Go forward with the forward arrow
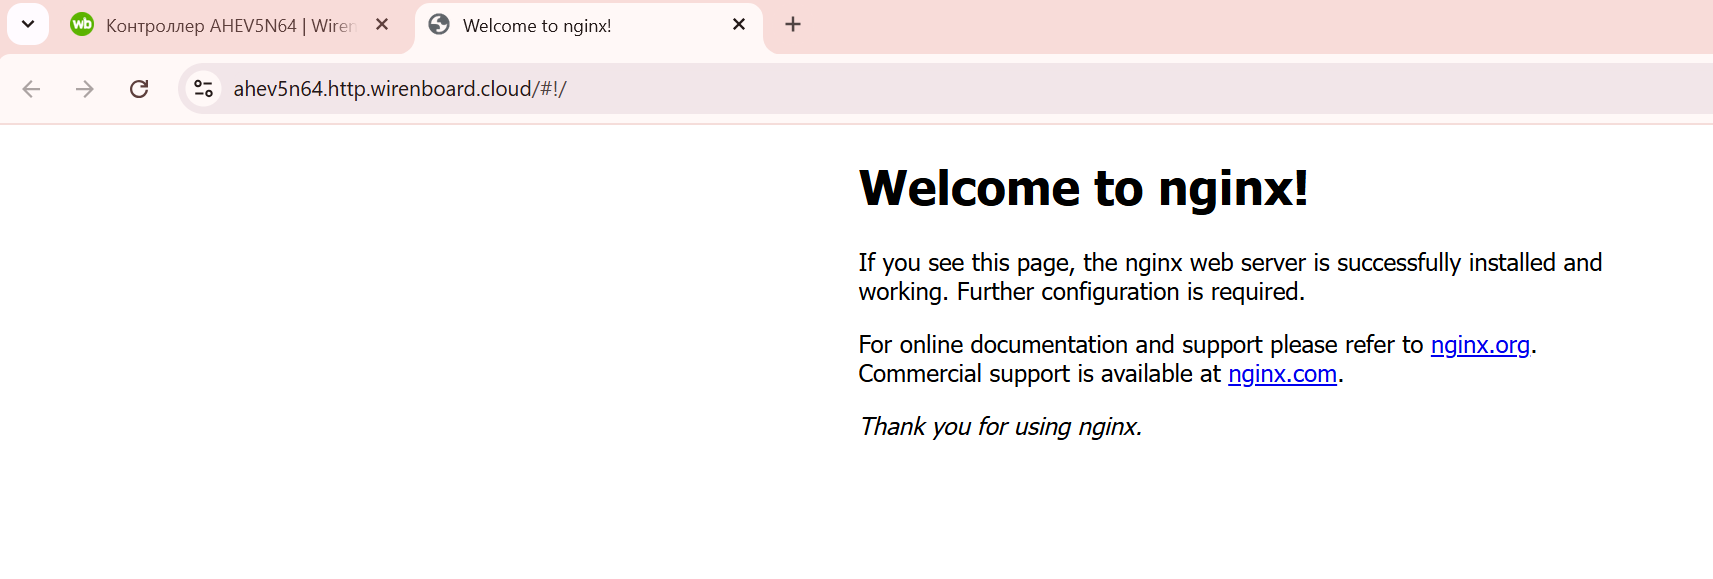The image size is (1713, 579). pyautogui.click(x=85, y=89)
